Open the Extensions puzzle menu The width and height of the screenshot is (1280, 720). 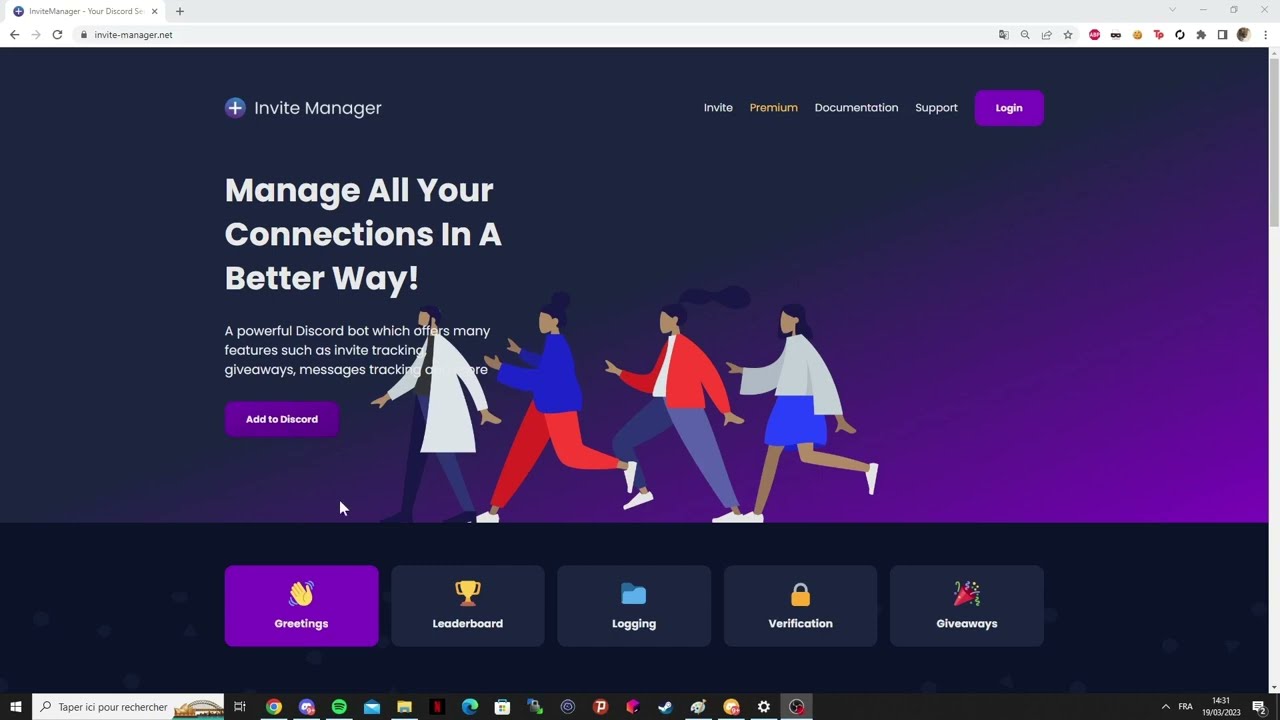coord(1201,35)
